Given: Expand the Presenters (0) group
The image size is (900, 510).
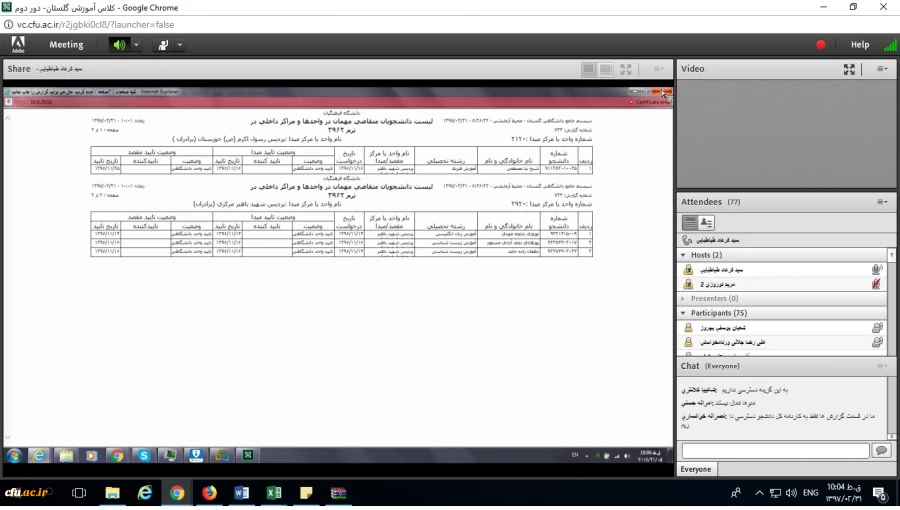Looking at the screenshot, I should tap(683, 298).
